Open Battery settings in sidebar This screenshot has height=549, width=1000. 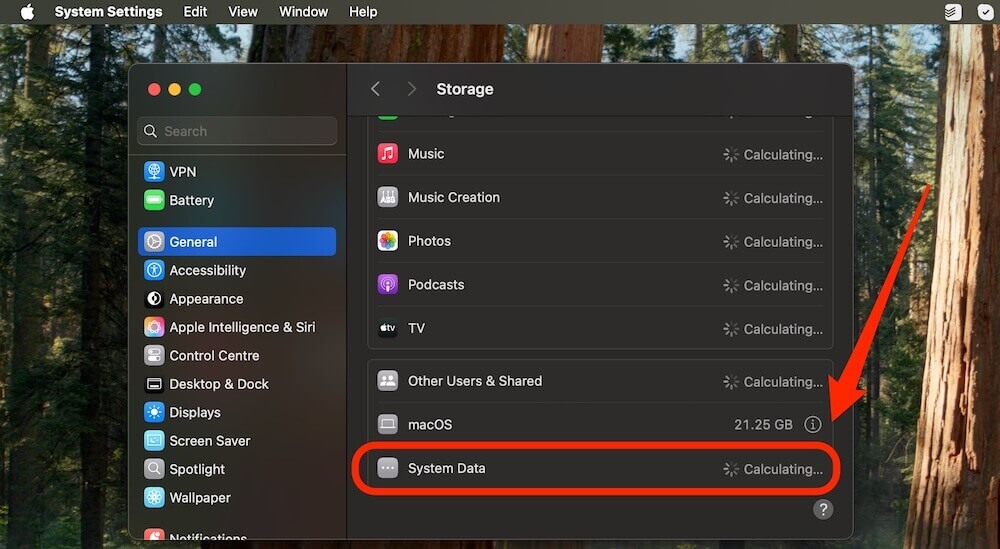coord(191,200)
